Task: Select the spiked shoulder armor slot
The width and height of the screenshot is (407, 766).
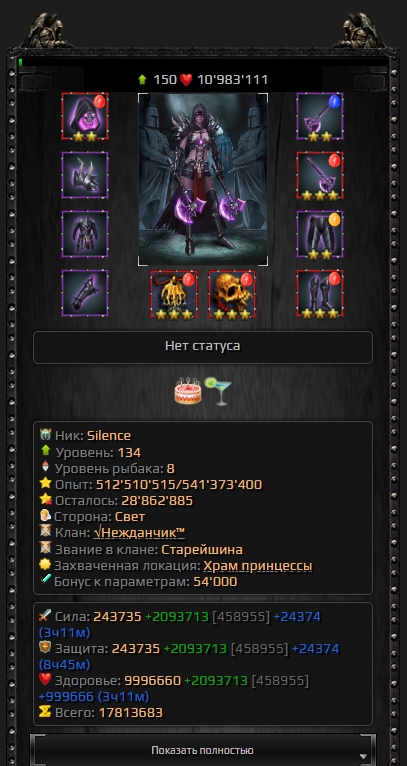Action: pos(85,175)
